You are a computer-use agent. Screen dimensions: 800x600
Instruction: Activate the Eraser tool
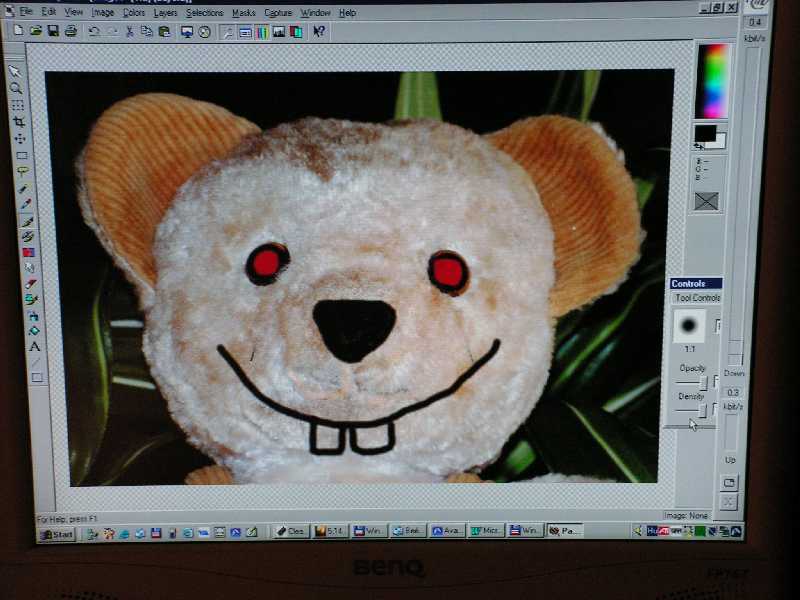(x=29, y=284)
